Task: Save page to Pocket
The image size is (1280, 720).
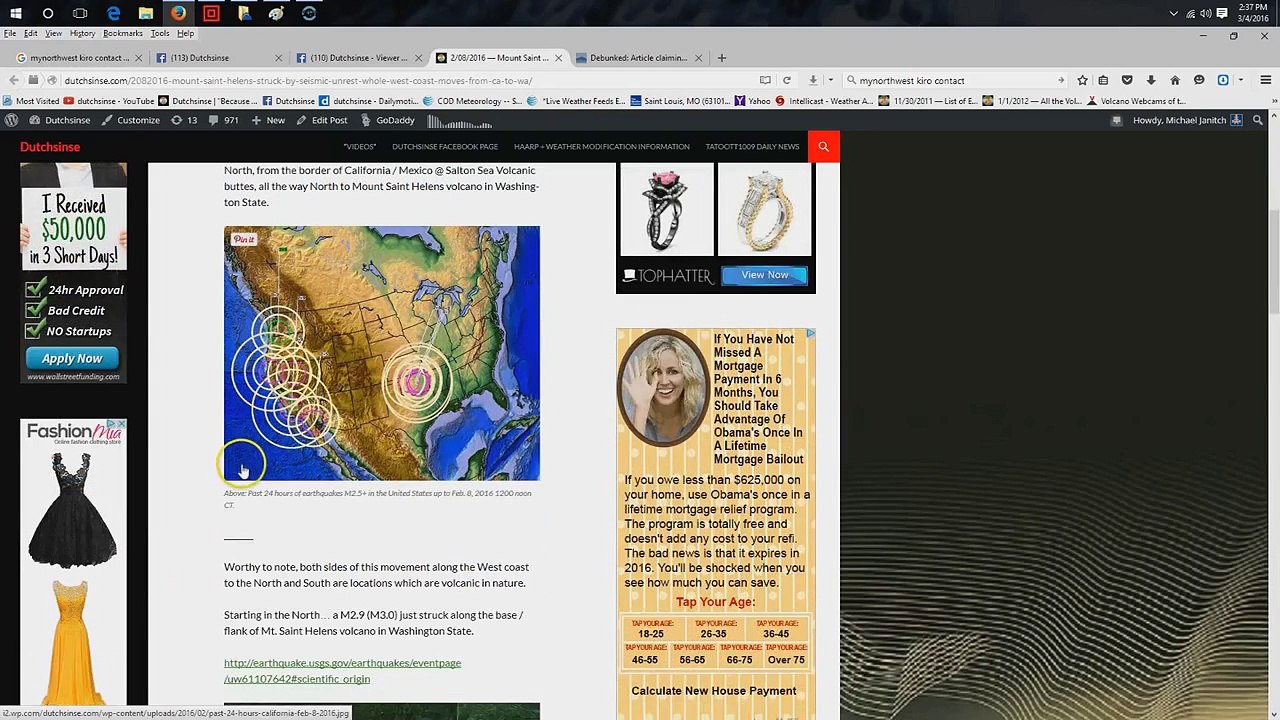Action: click(1127, 80)
